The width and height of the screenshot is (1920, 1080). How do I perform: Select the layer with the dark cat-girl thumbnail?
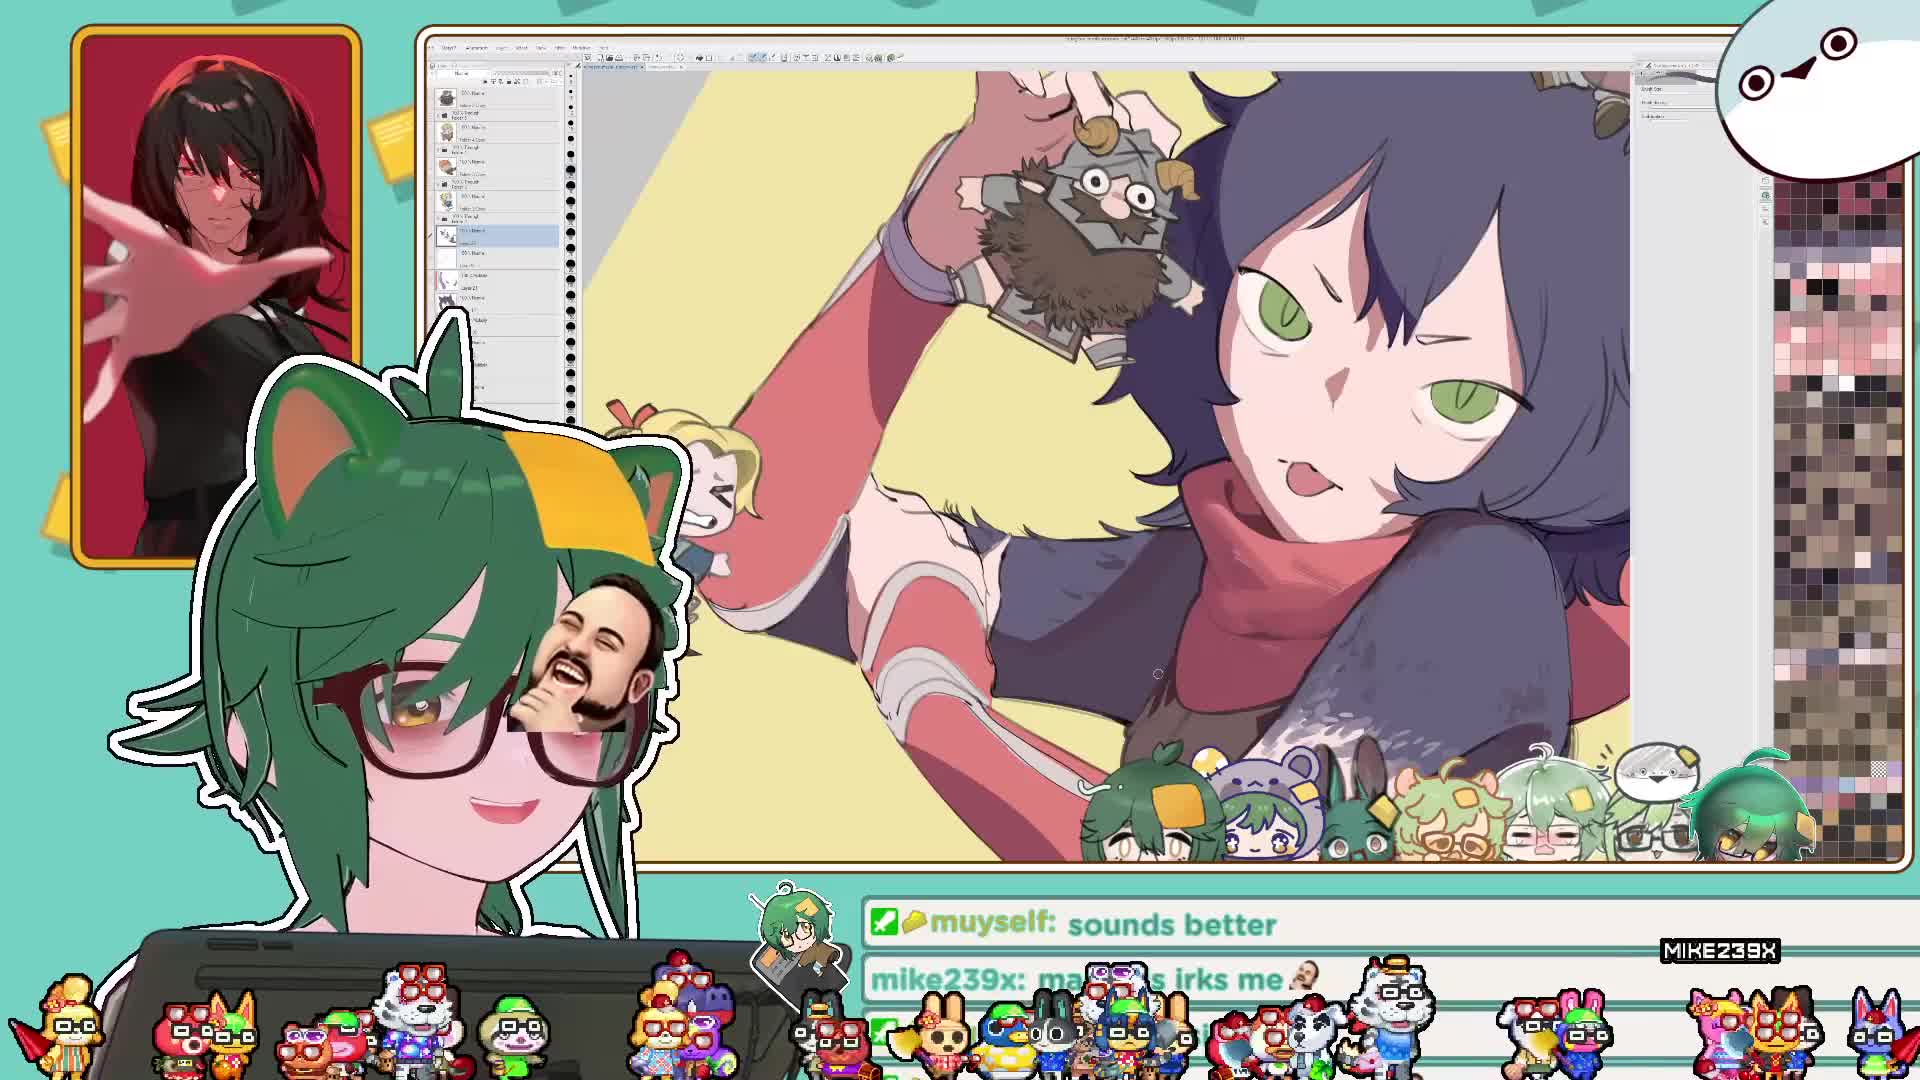pos(498,302)
